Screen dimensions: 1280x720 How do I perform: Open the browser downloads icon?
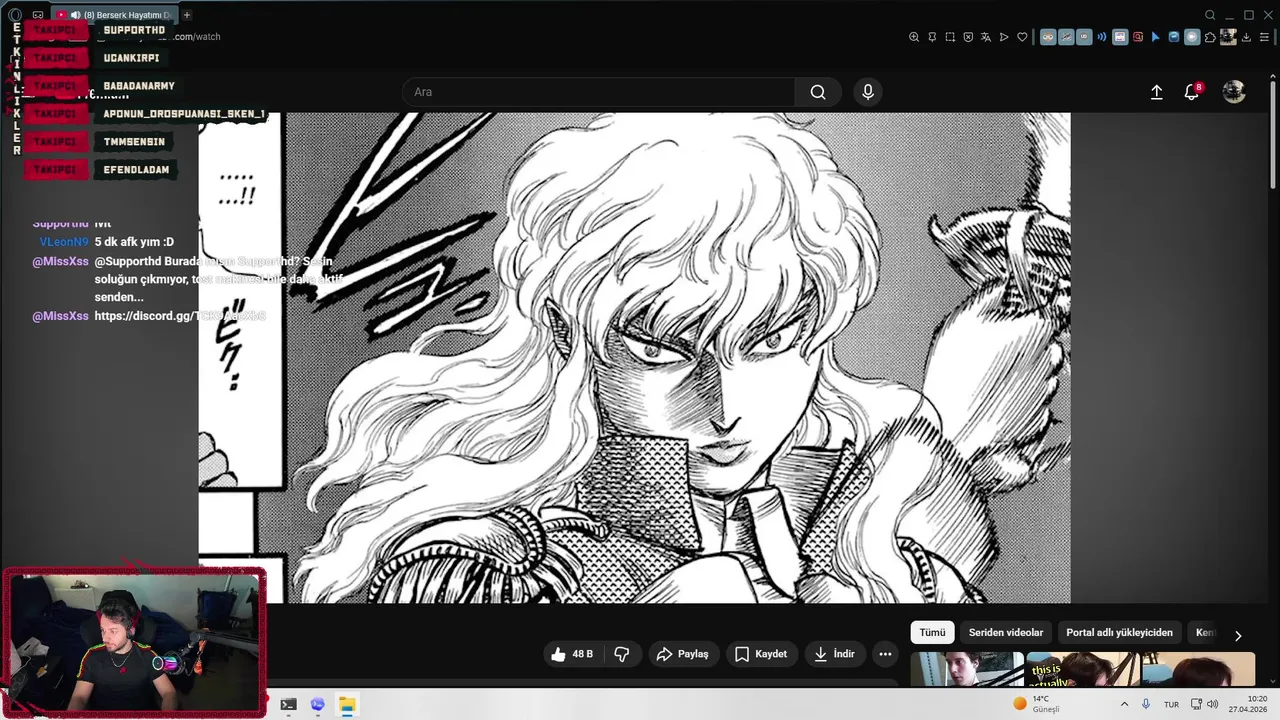pos(1246,37)
